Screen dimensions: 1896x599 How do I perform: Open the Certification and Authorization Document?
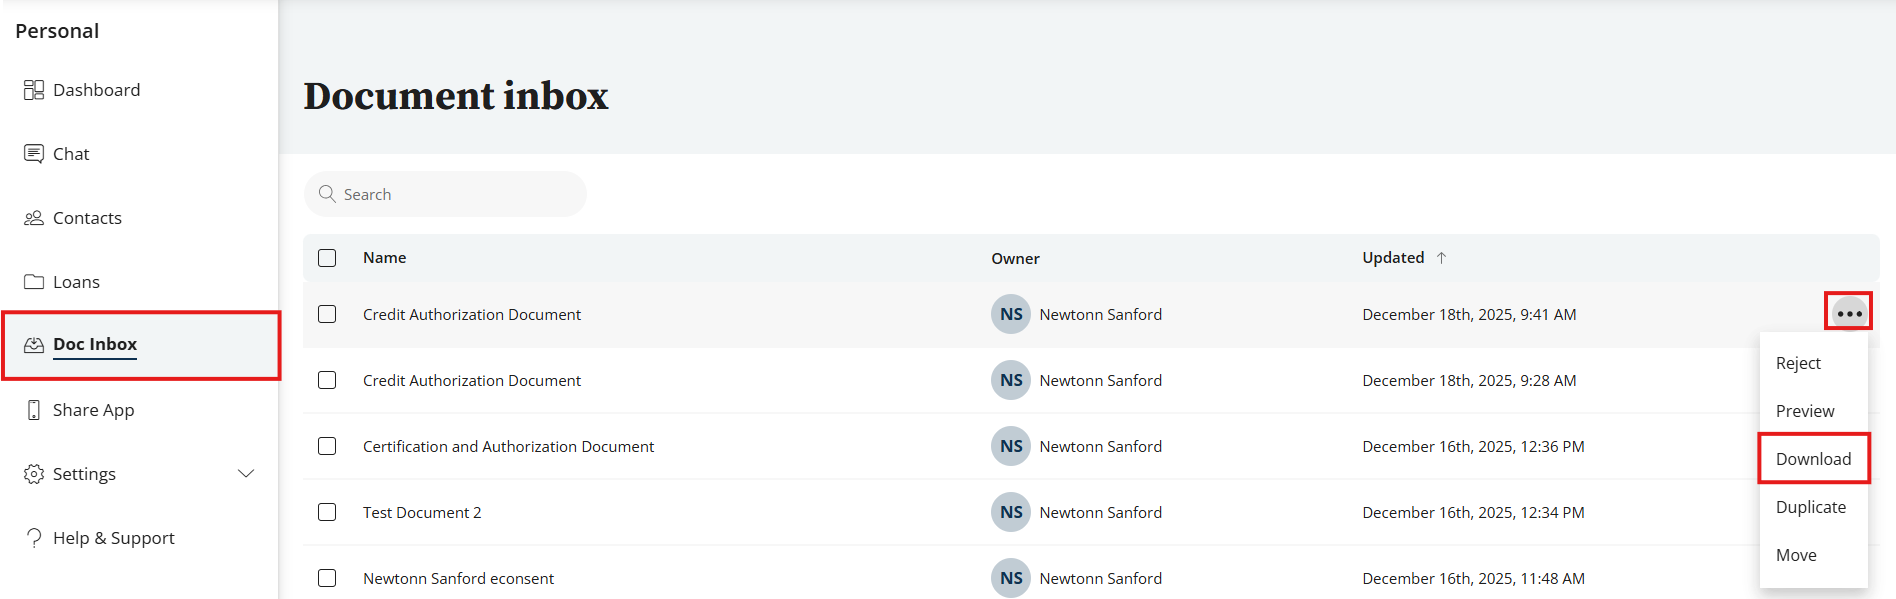tap(508, 446)
